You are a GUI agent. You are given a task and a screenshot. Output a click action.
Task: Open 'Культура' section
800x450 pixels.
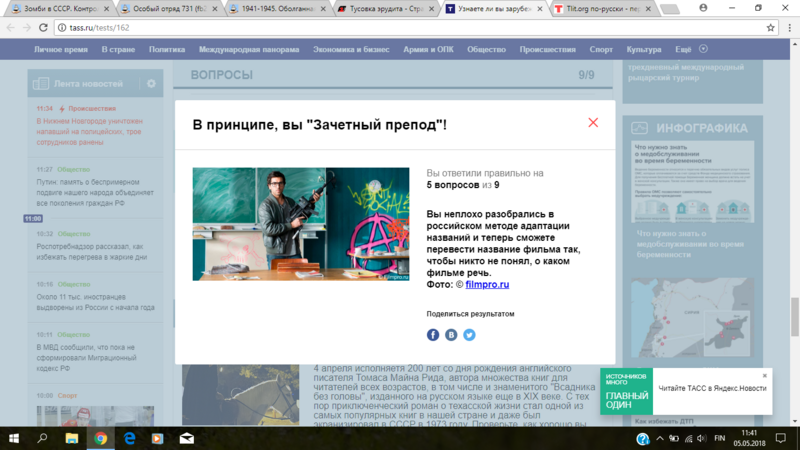pyautogui.click(x=644, y=49)
